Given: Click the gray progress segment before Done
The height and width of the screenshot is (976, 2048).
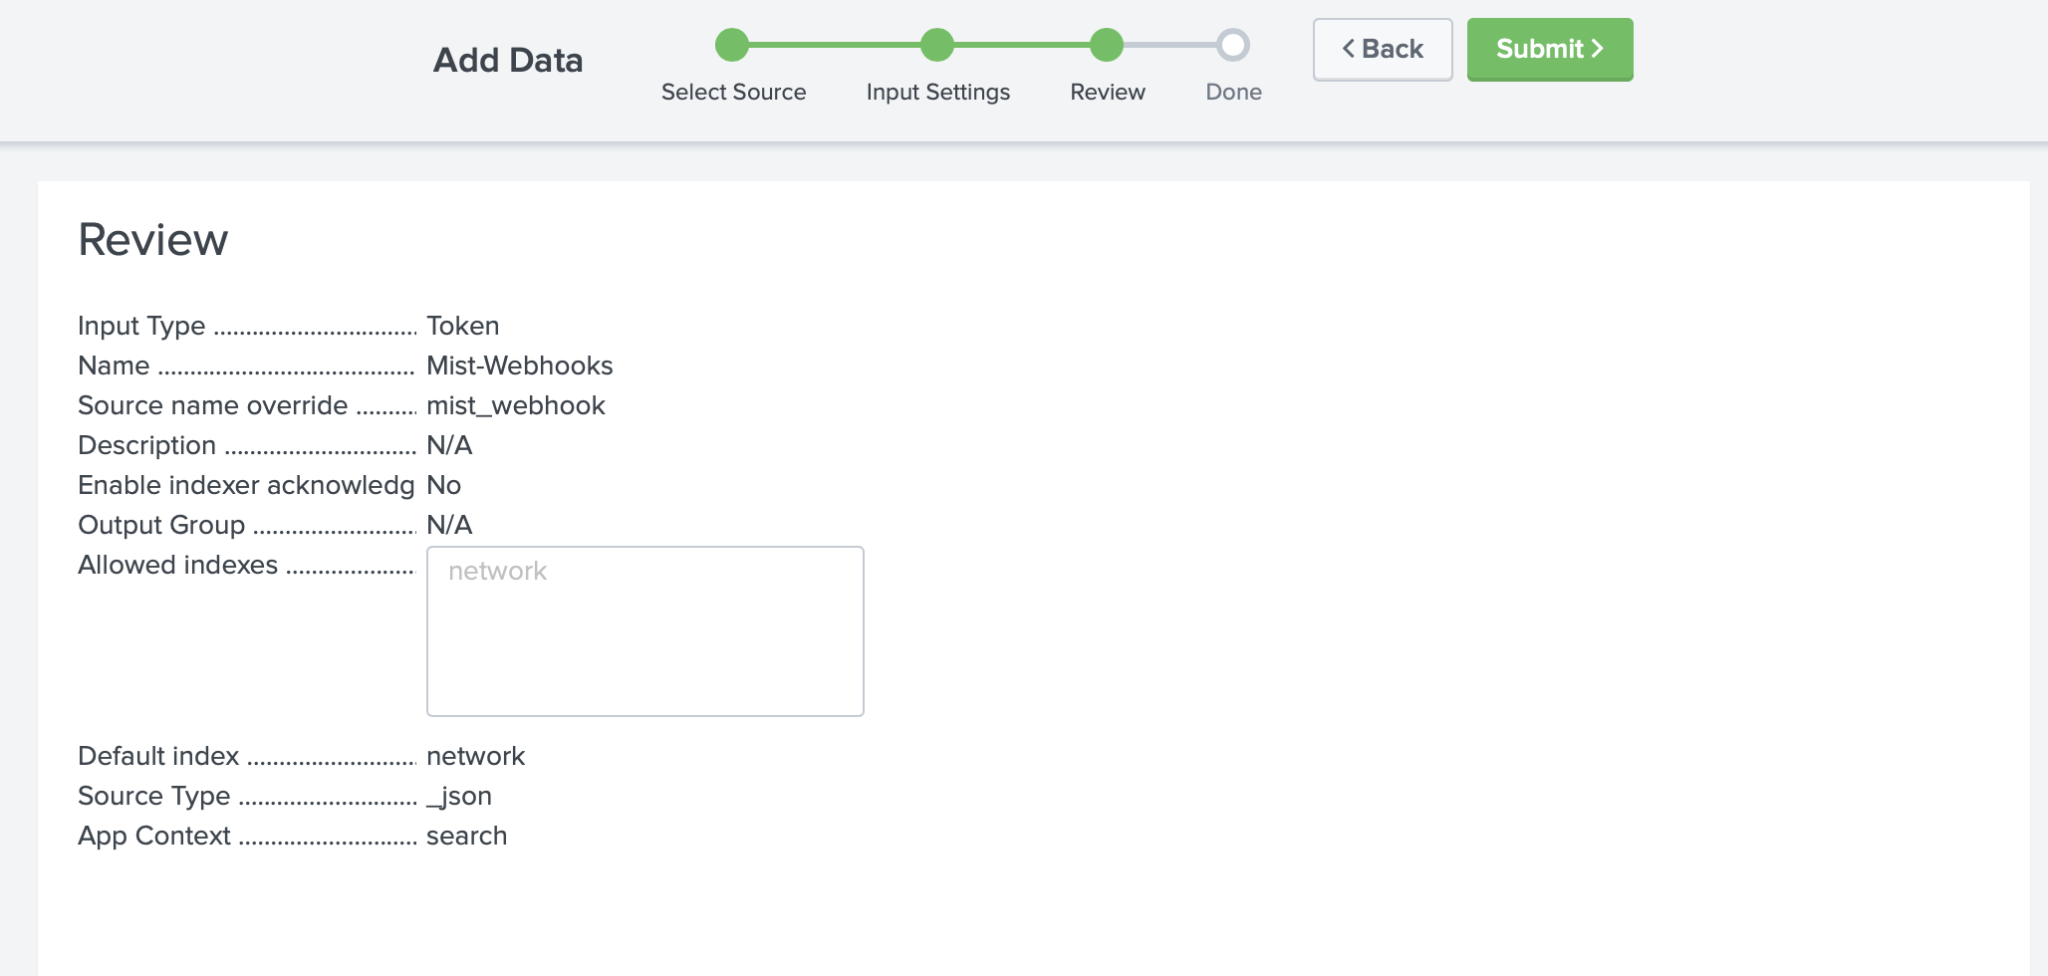Looking at the screenshot, I should click(1170, 45).
